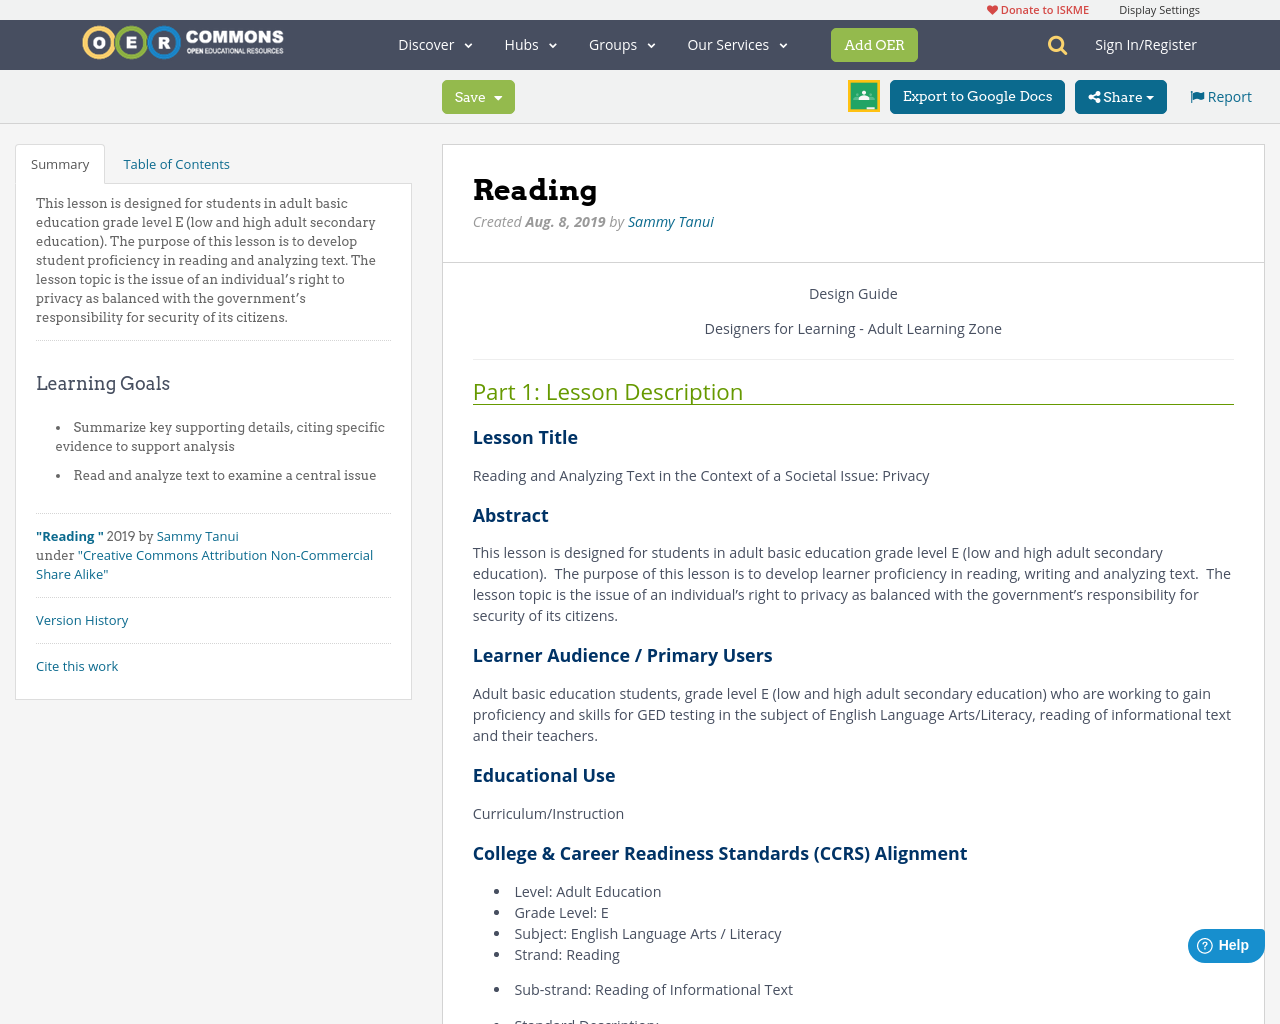Open the Our Services menu

click(736, 43)
